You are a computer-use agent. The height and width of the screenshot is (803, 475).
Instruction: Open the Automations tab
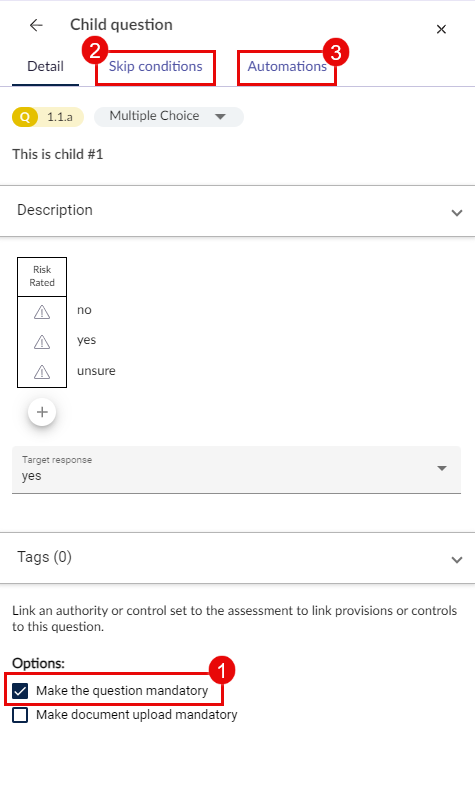287,67
